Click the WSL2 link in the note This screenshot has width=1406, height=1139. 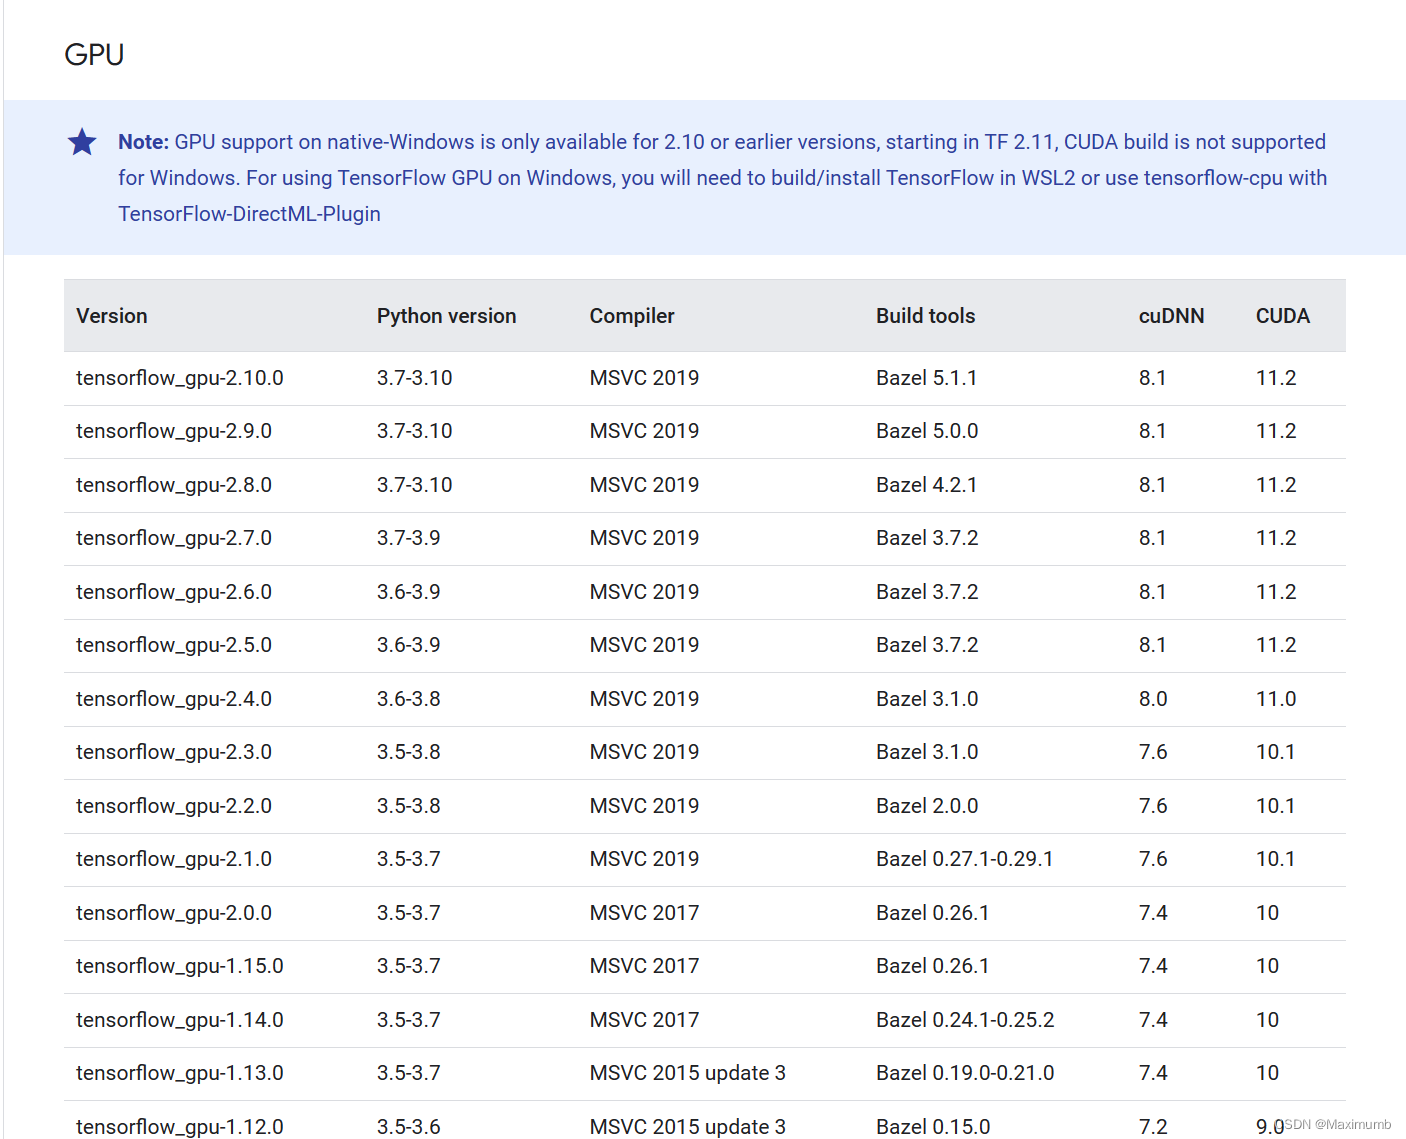(1042, 177)
